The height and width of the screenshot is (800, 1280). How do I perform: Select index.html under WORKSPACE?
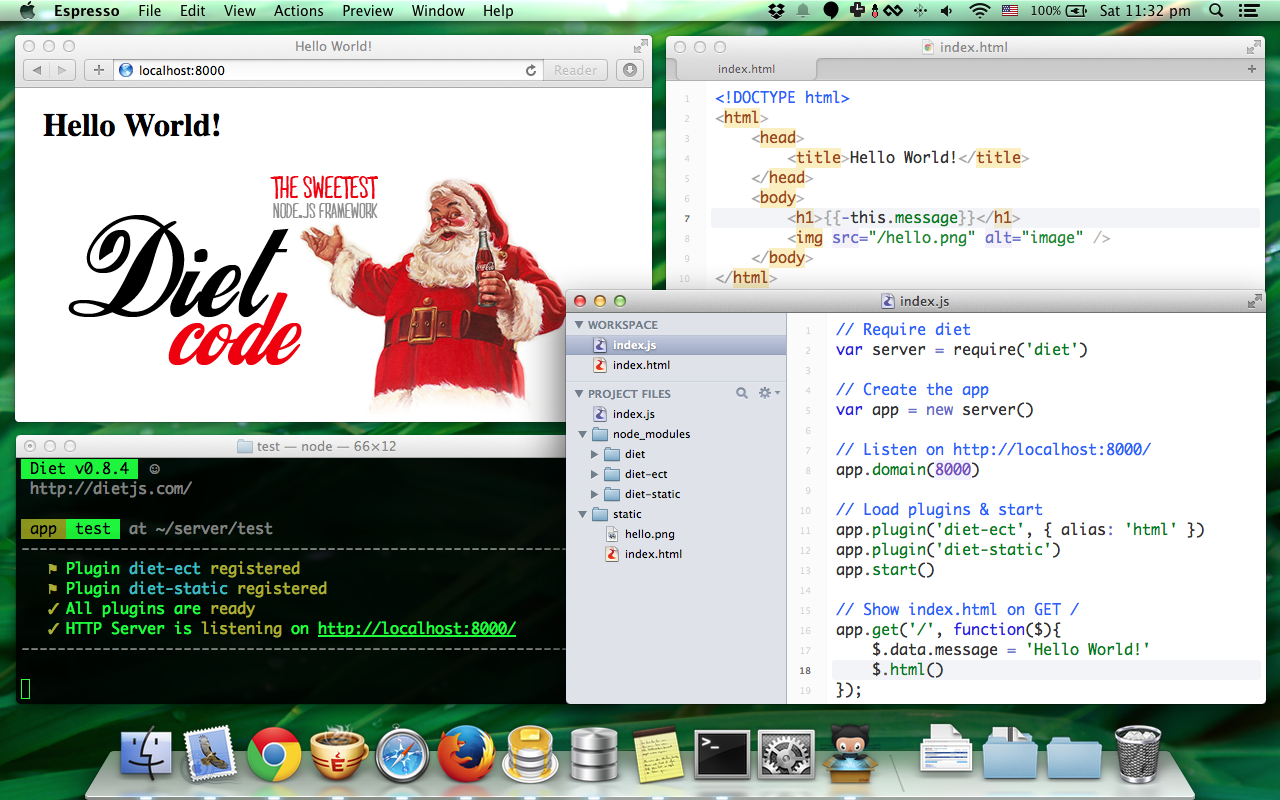677,365
